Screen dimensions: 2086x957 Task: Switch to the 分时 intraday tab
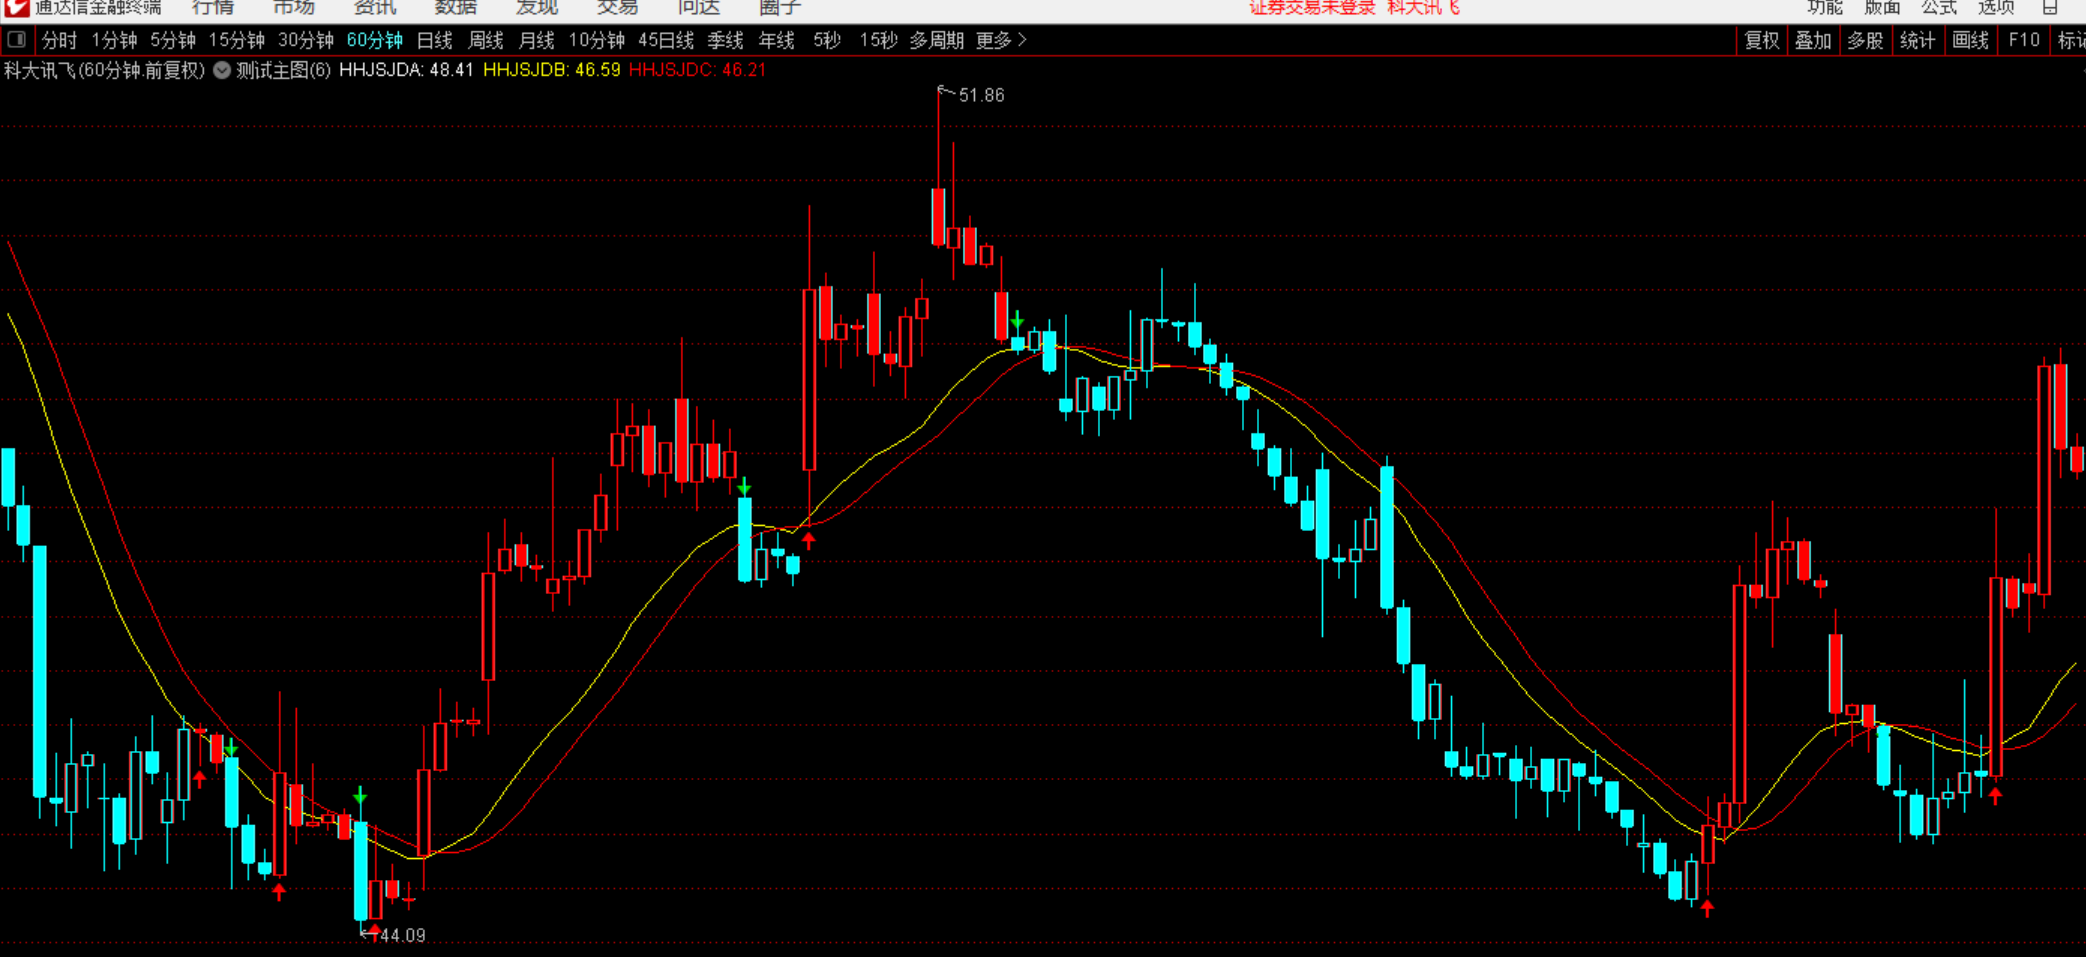(59, 40)
